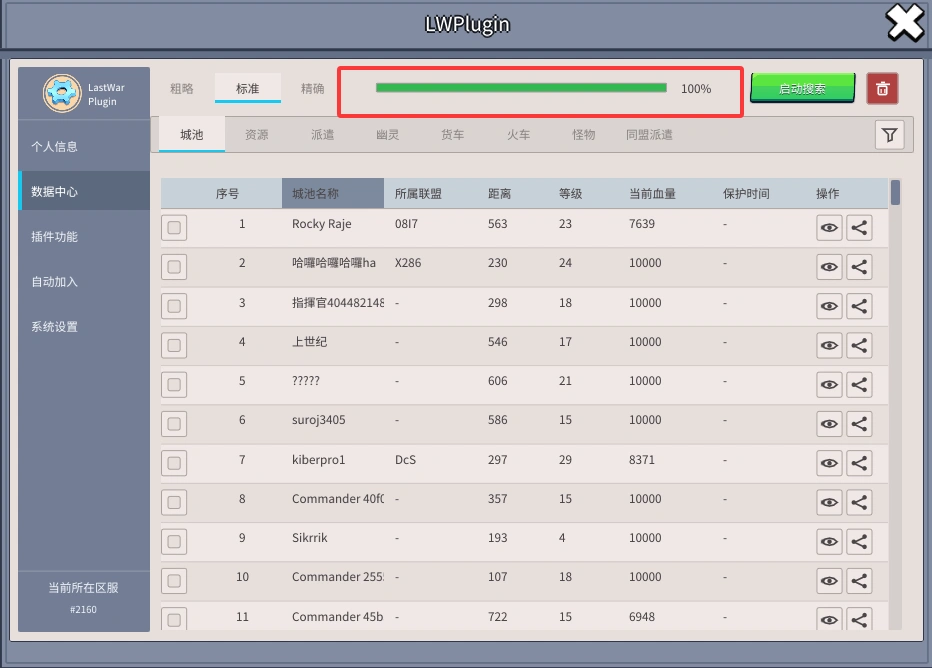View row 2 with alliance X286
Image resolution: width=932 pixels, height=668 pixels.
click(829, 267)
